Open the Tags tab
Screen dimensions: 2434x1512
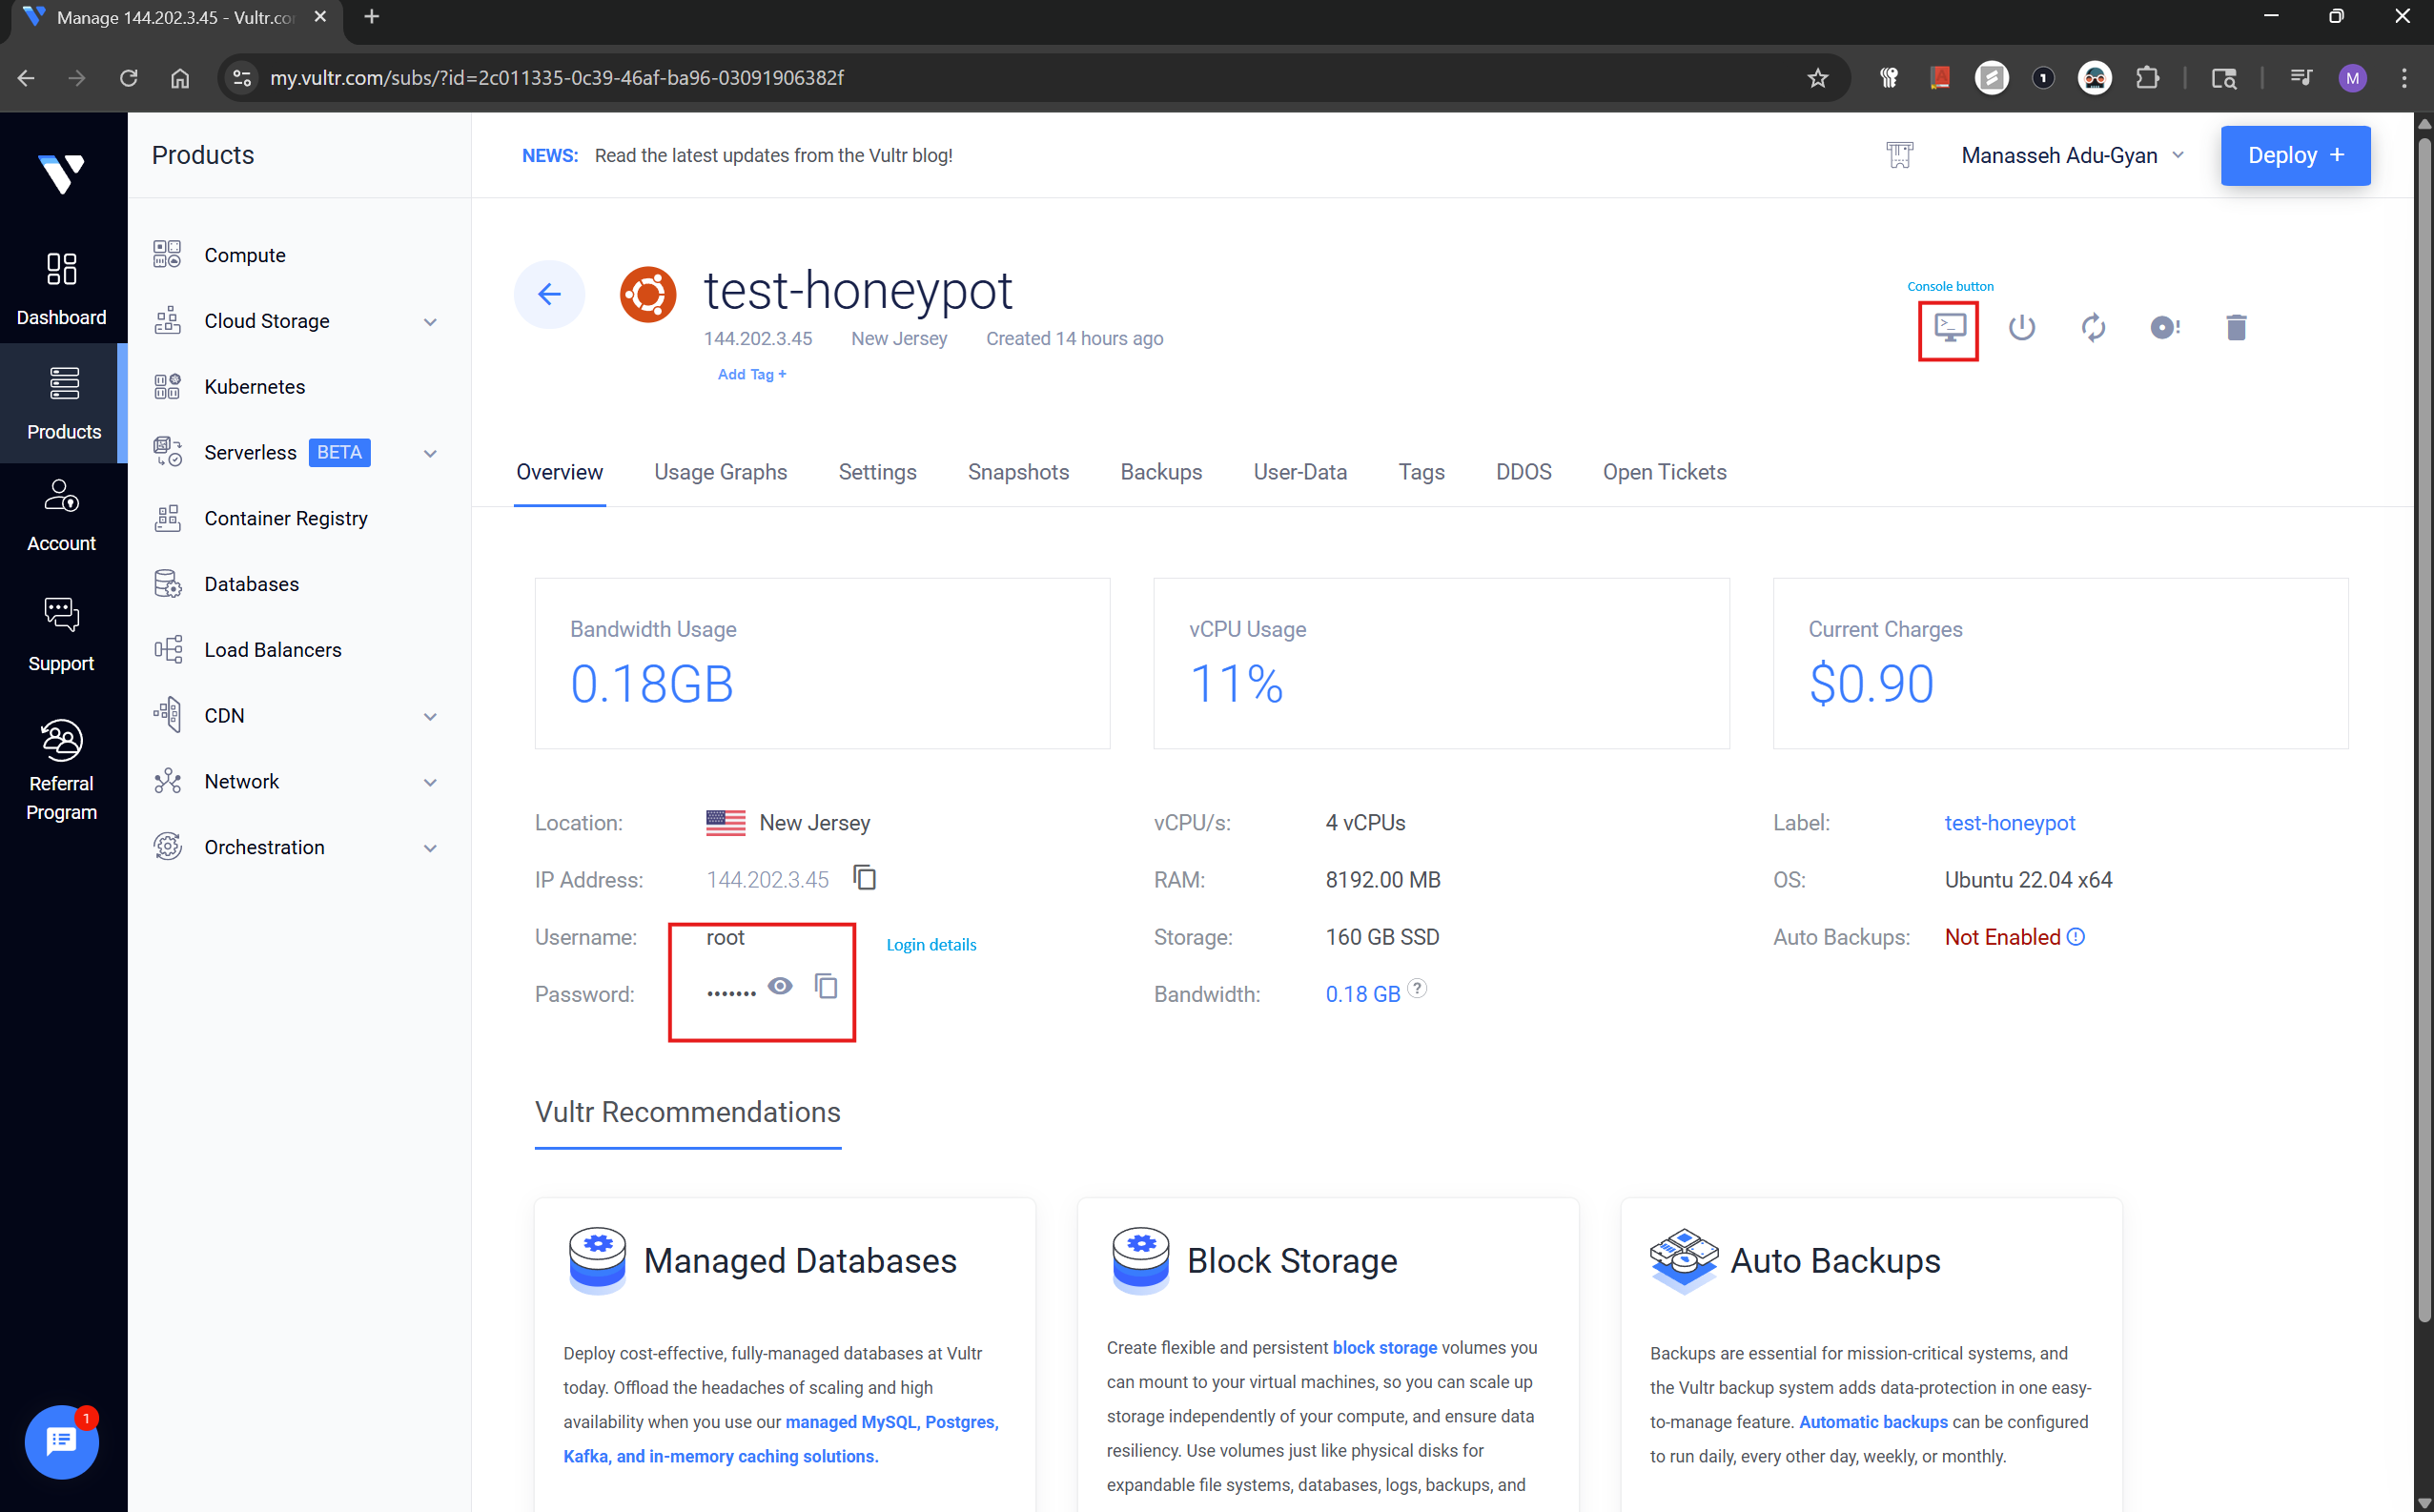[x=1421, y=472]
